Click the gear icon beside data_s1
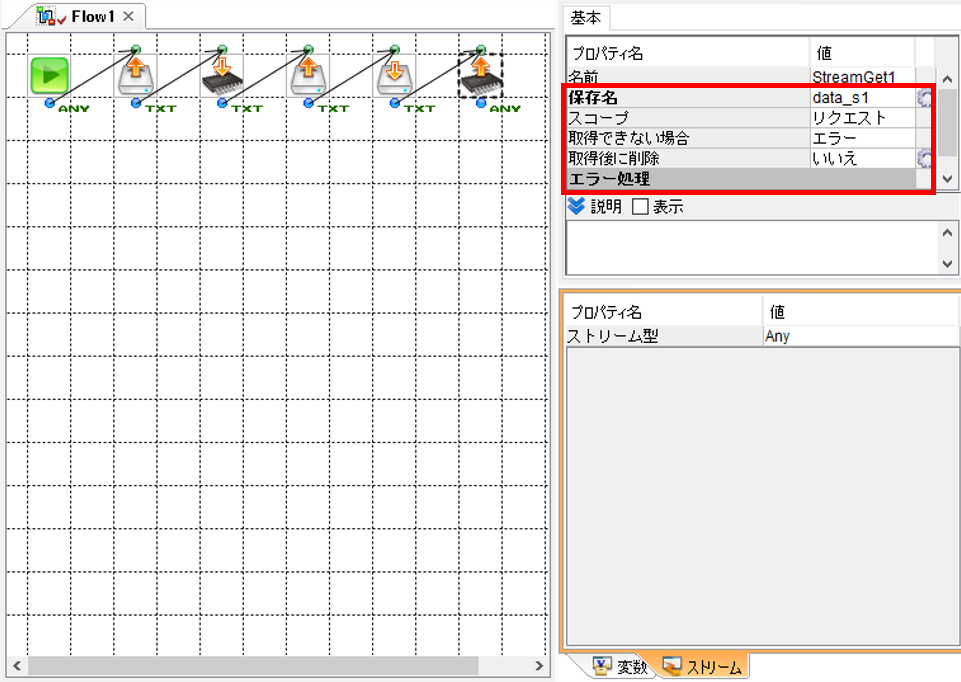 [924, 98]
